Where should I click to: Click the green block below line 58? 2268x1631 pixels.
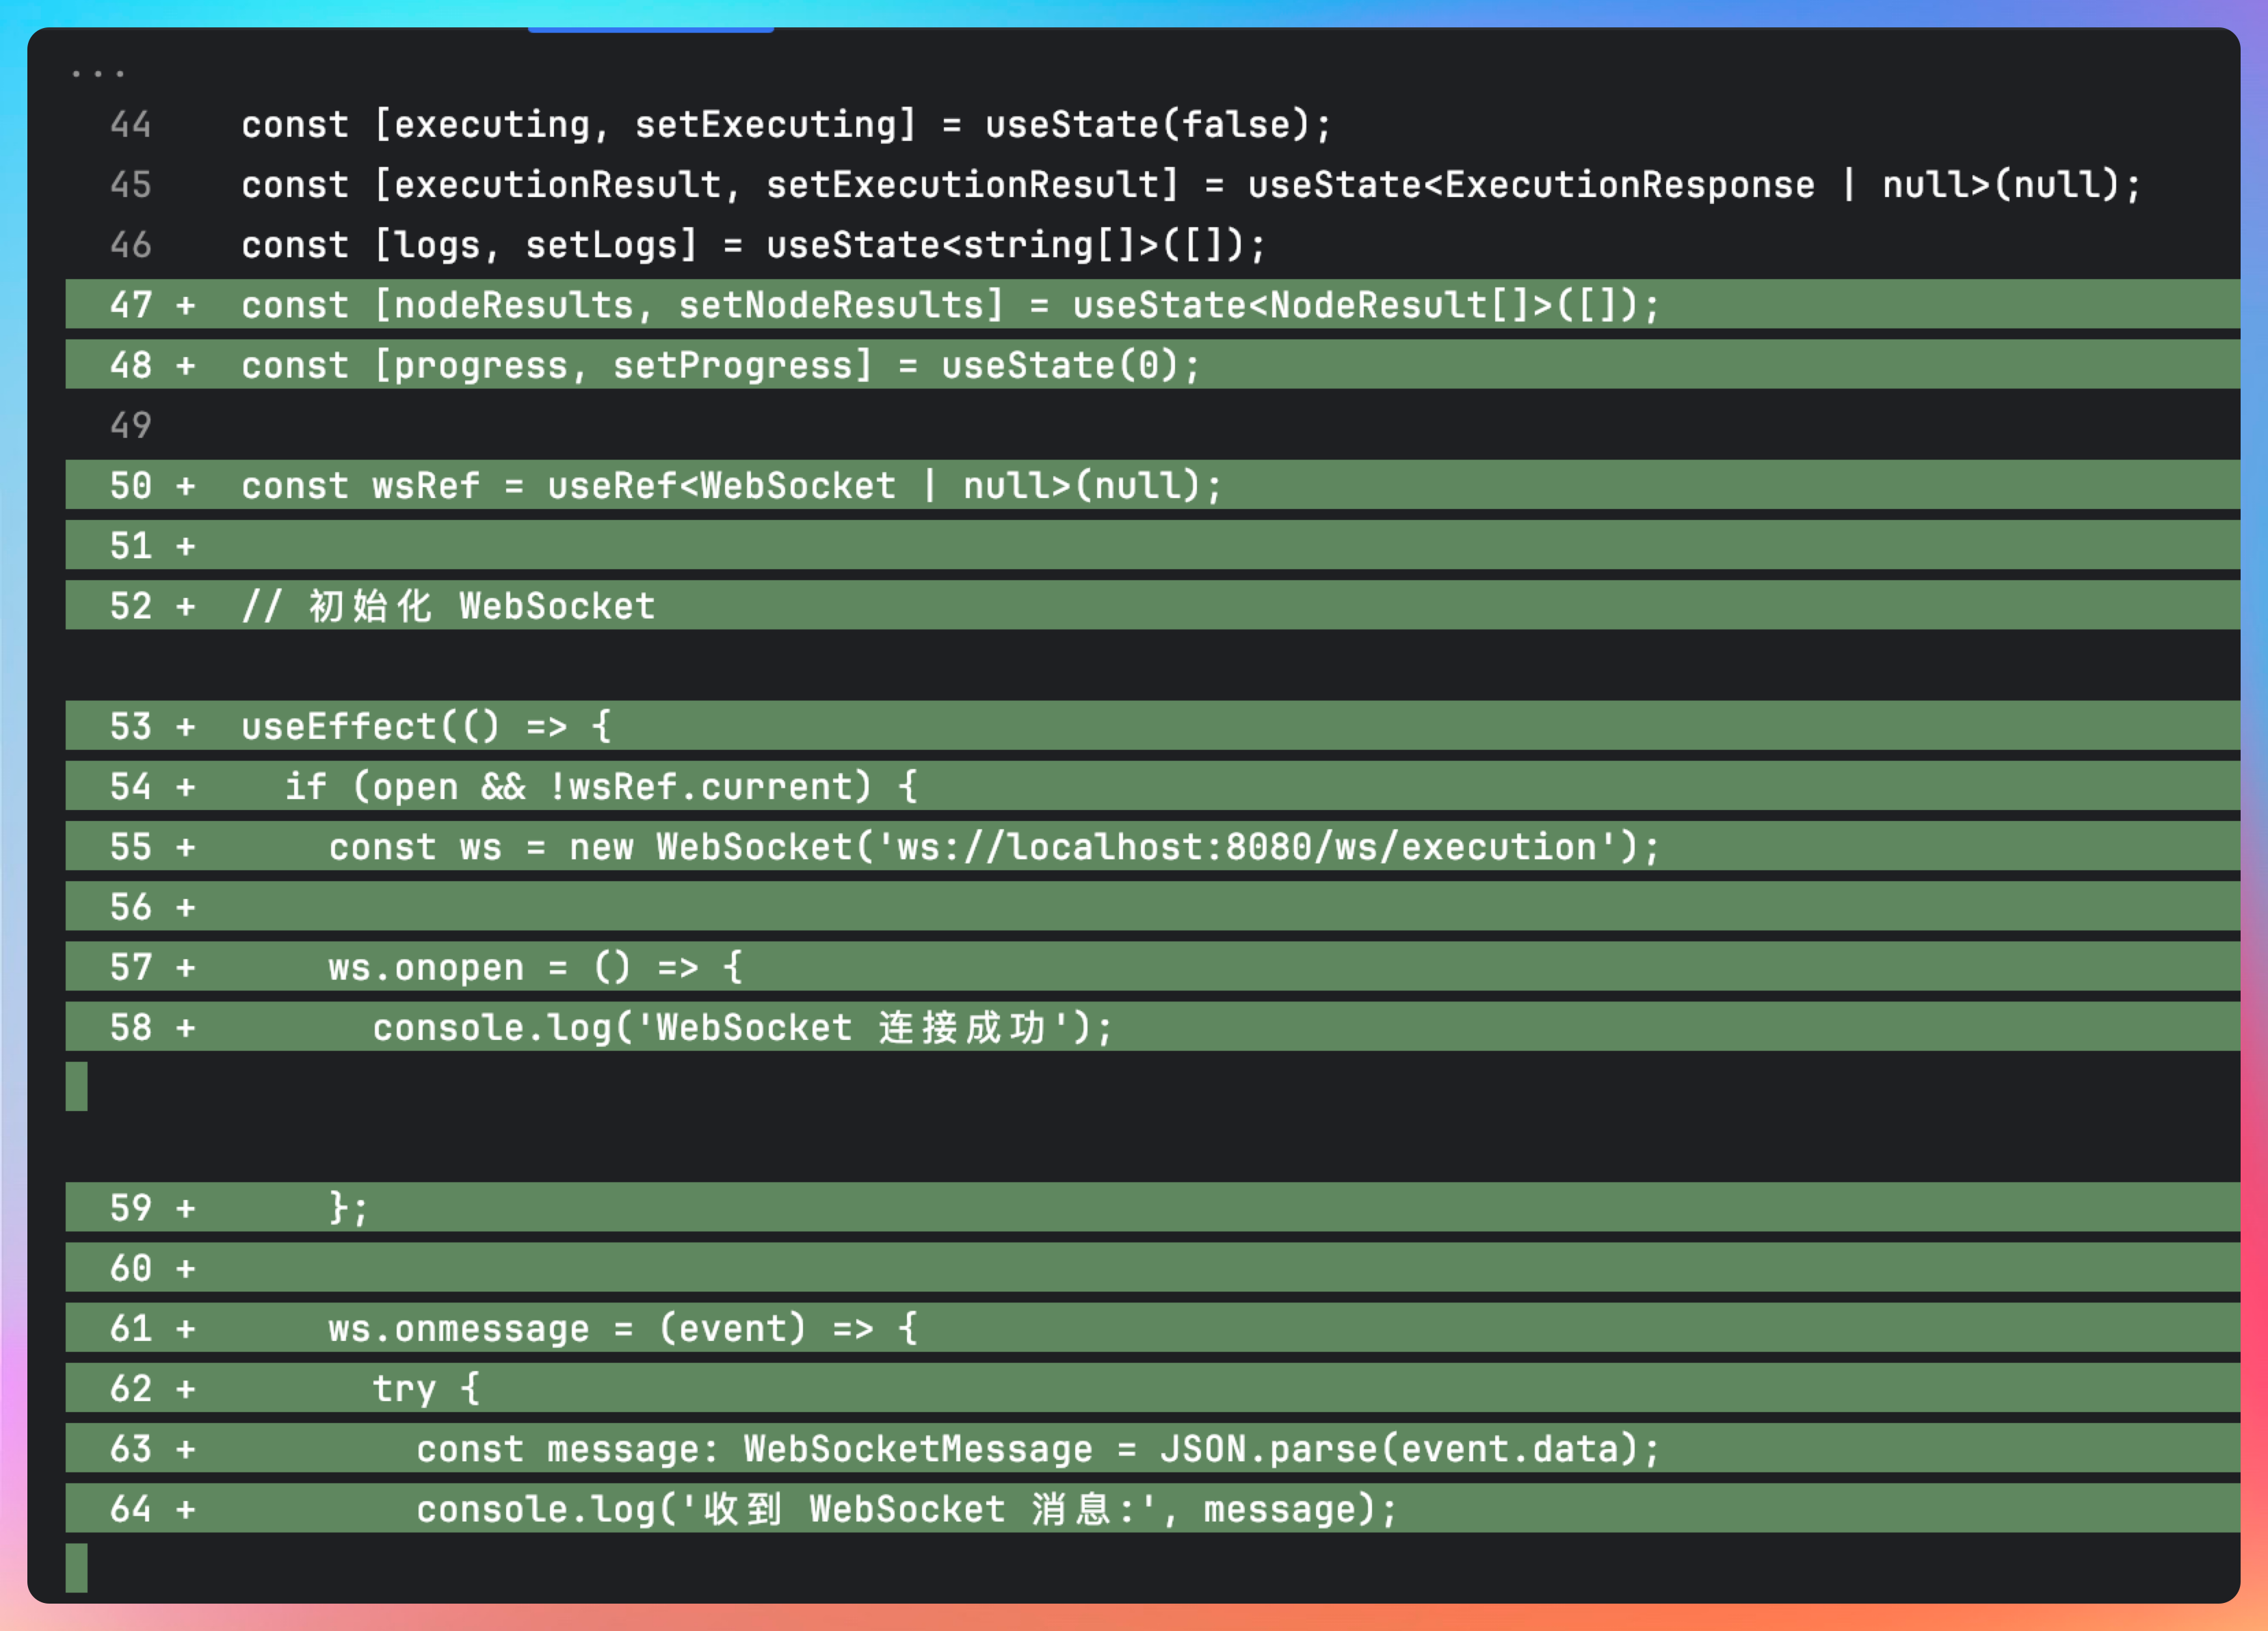click(x=77, y=1086)
